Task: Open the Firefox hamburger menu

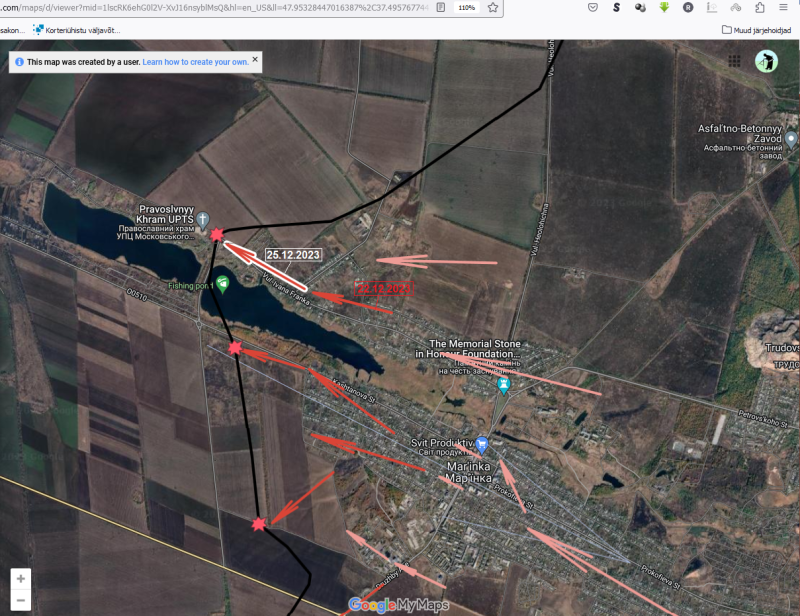Action: pyautogui.click(x=781, y=8)
